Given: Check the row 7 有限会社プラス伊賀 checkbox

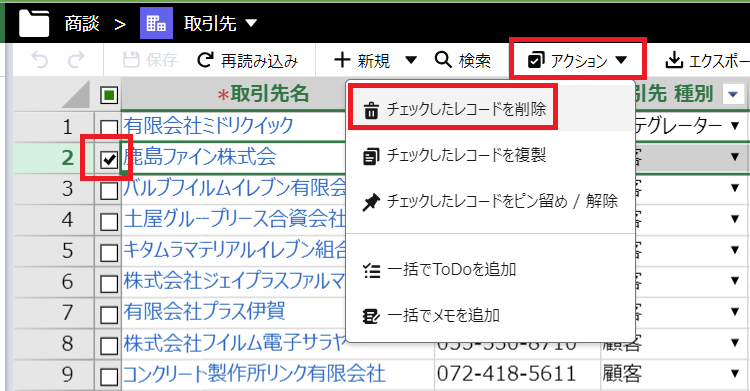Looking at the screenshot, I should pyautogui.click(x=109, y=315).
